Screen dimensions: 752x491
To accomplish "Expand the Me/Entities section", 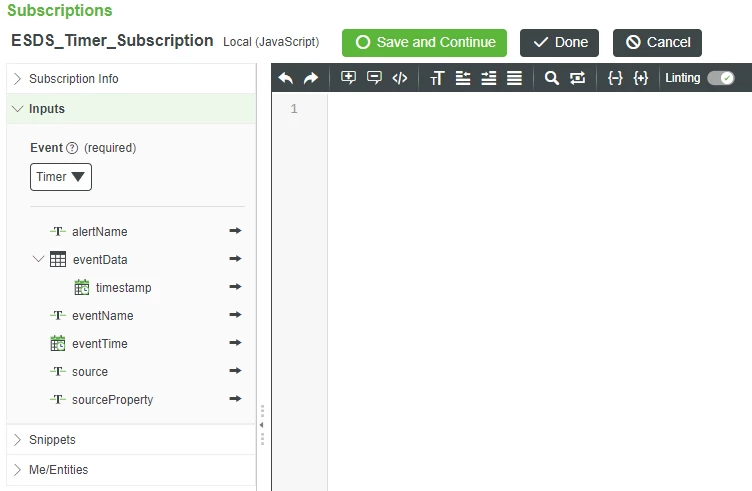I will tap(131, 470).
